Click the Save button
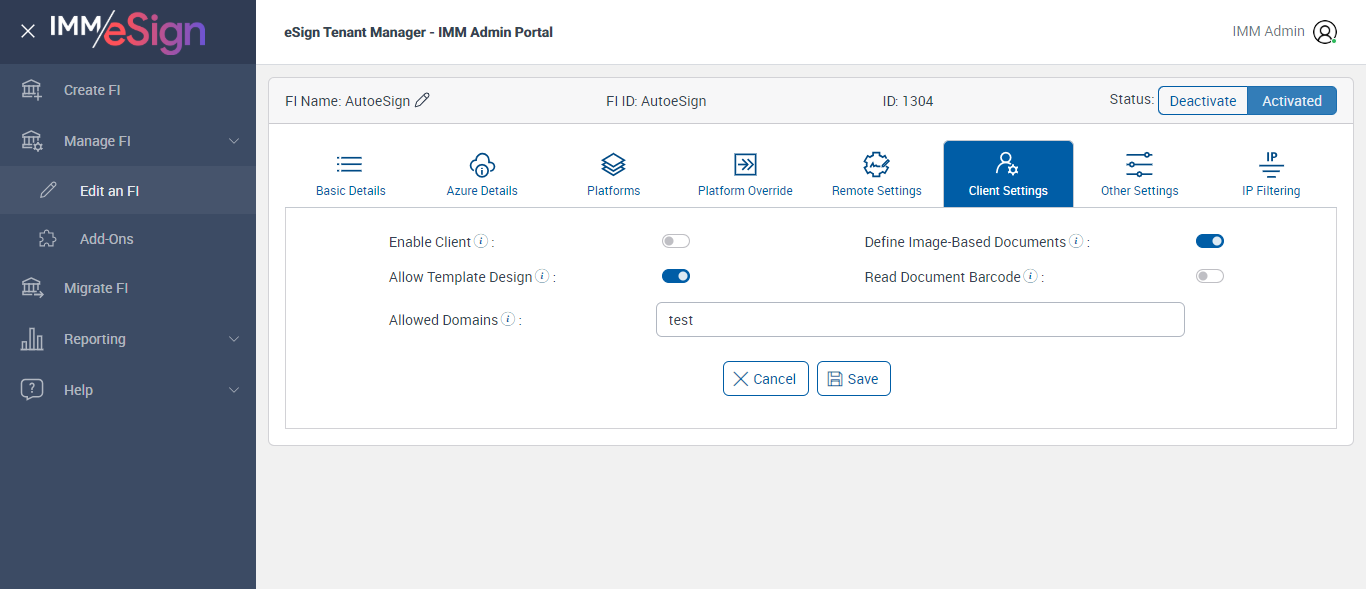The width and height of the screenshot is (1366, 589). tap(854, 379)
